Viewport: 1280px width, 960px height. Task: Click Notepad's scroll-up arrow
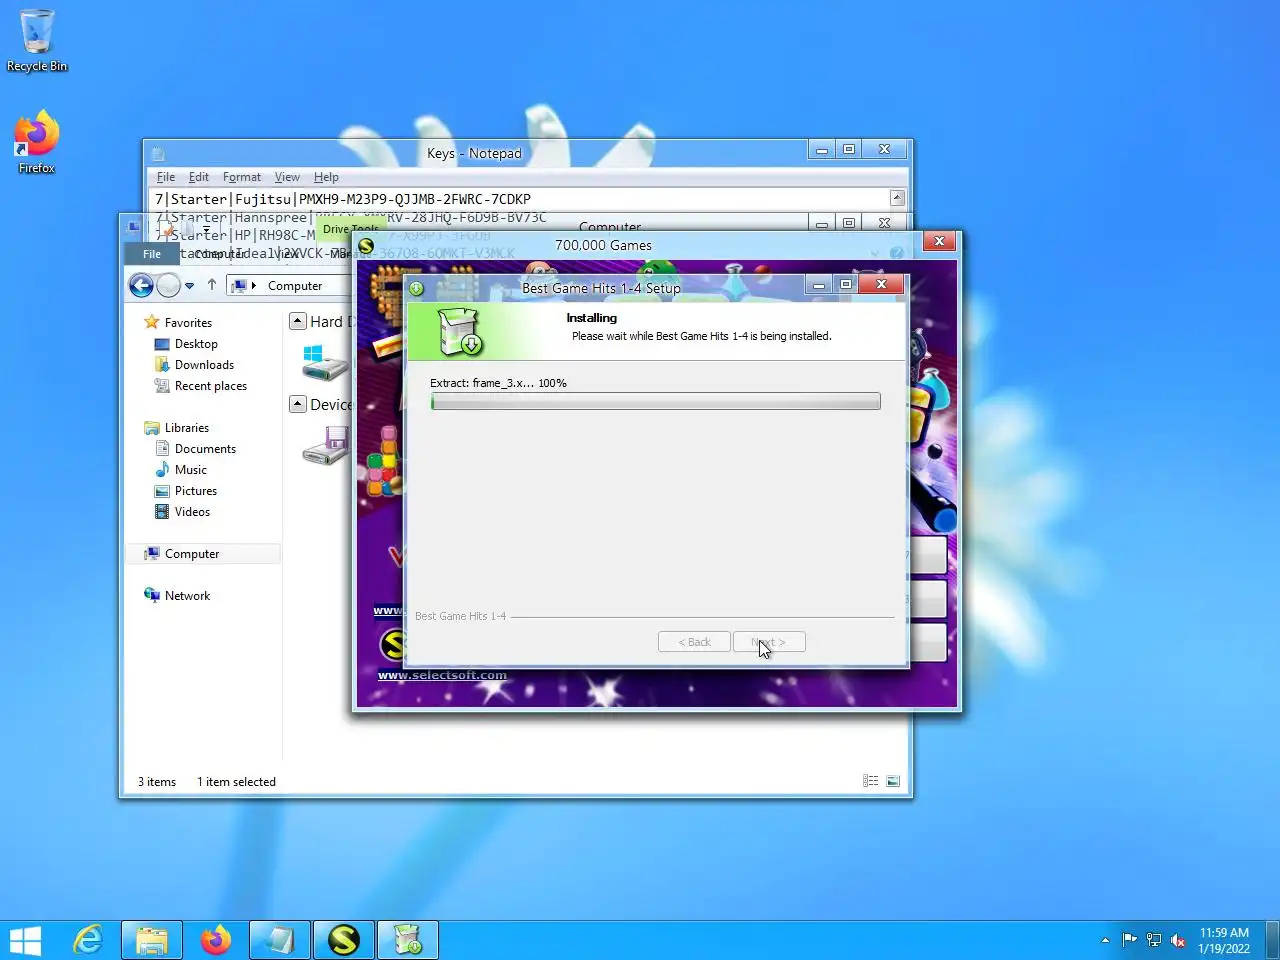tap(897, 198)
